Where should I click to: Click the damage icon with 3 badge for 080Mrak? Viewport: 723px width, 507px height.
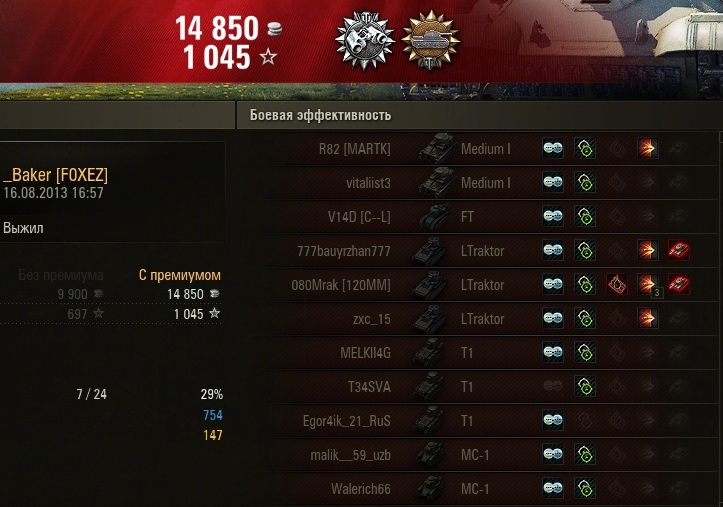click(x=648, y=285)
